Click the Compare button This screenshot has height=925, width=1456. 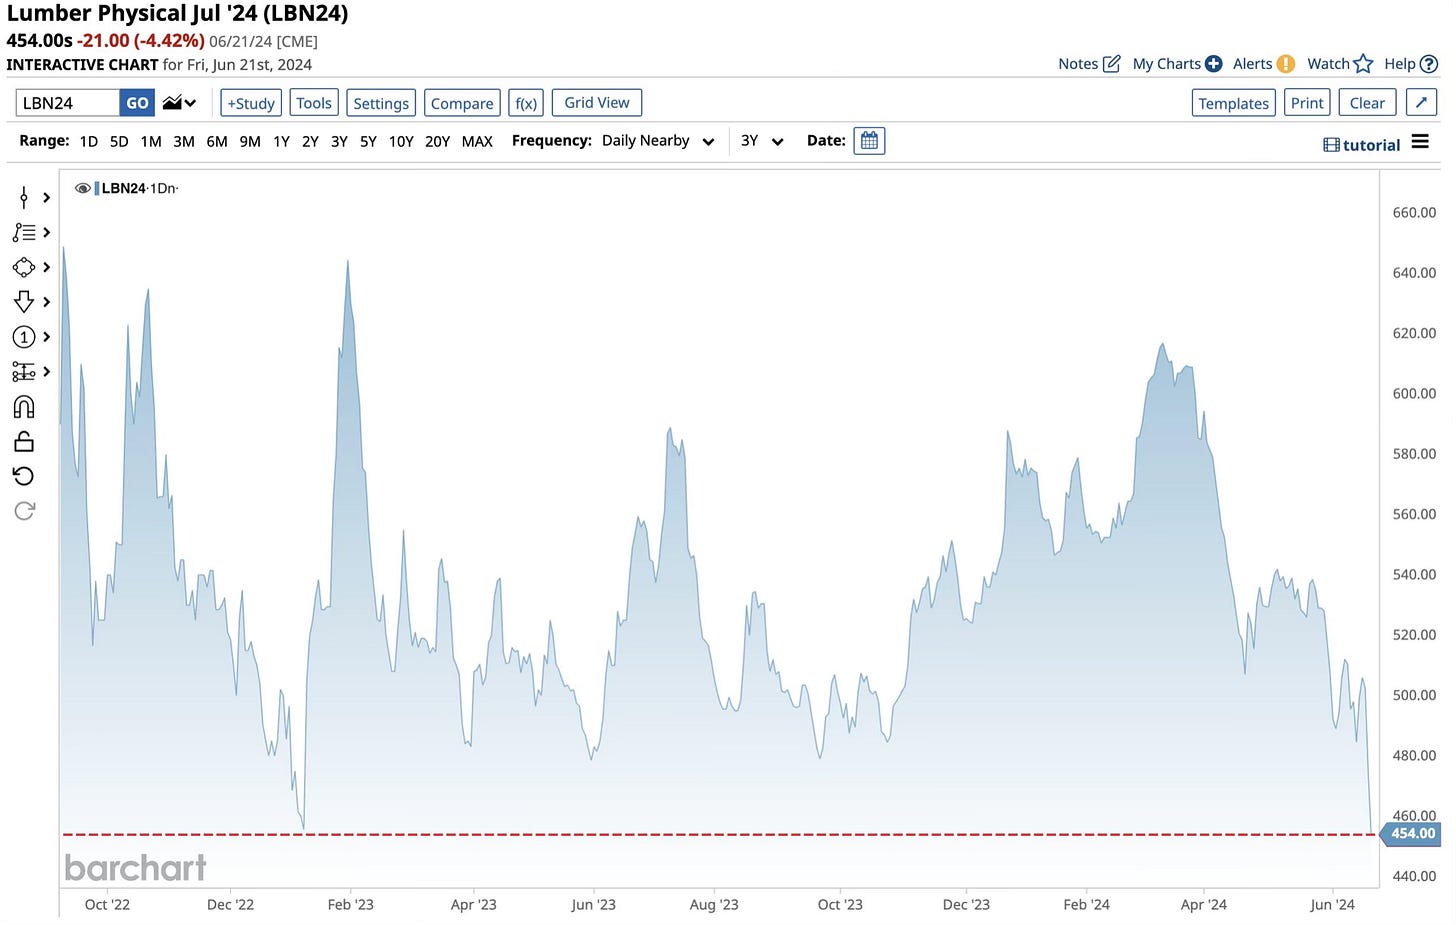pyautogui.click(x=462, y=103)
